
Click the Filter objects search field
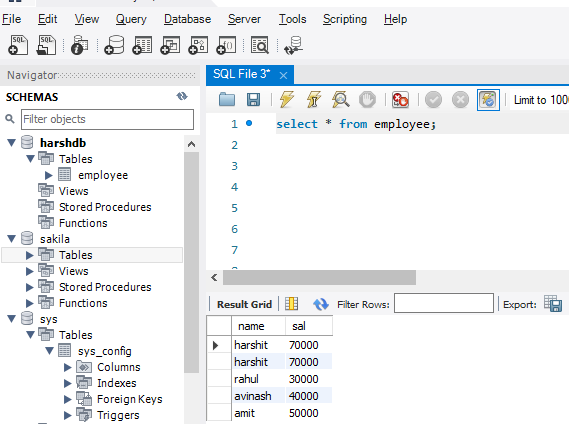107,119
